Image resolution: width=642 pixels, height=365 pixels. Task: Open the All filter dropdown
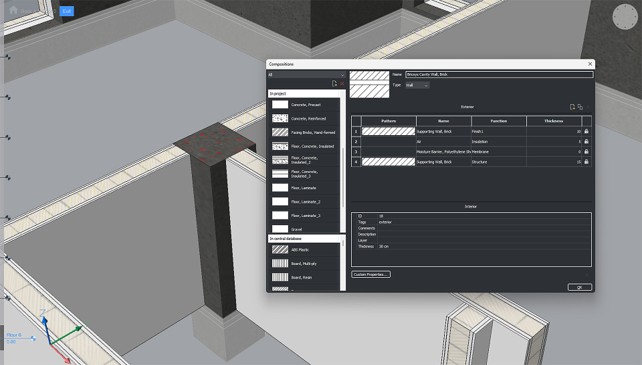tap(306, 75)
